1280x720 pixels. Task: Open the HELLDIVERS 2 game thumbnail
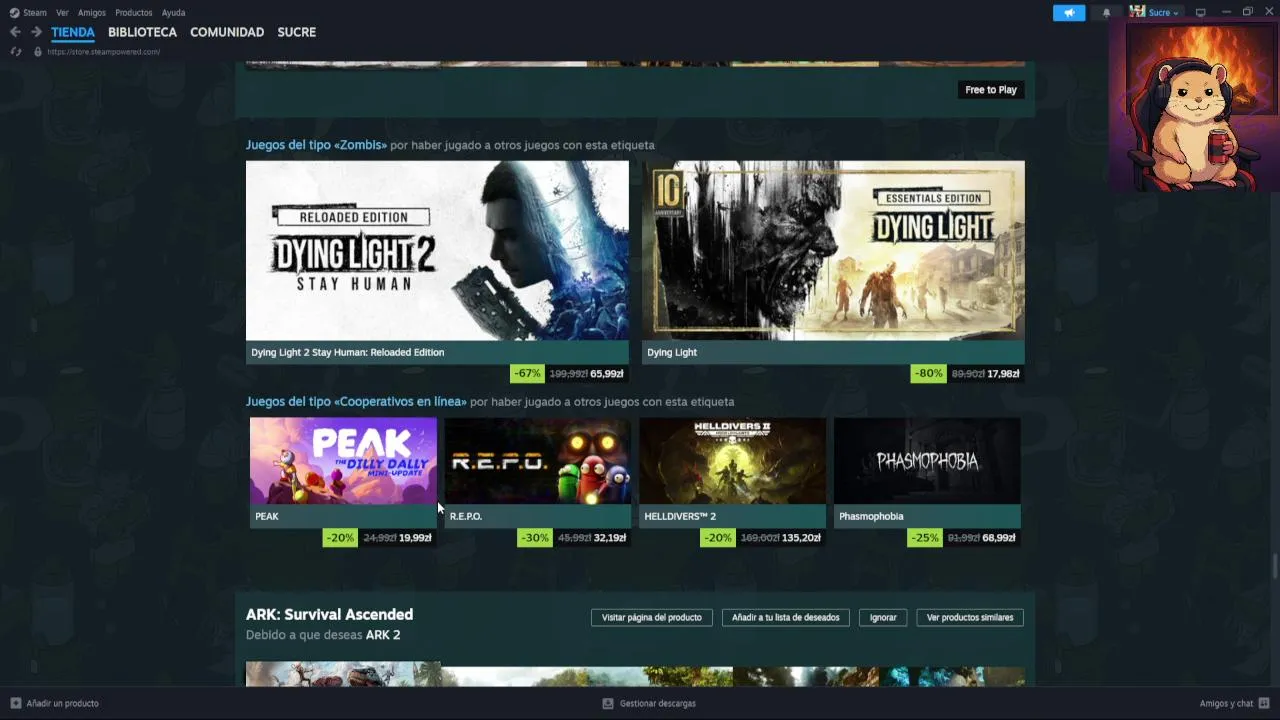(733, 461)
